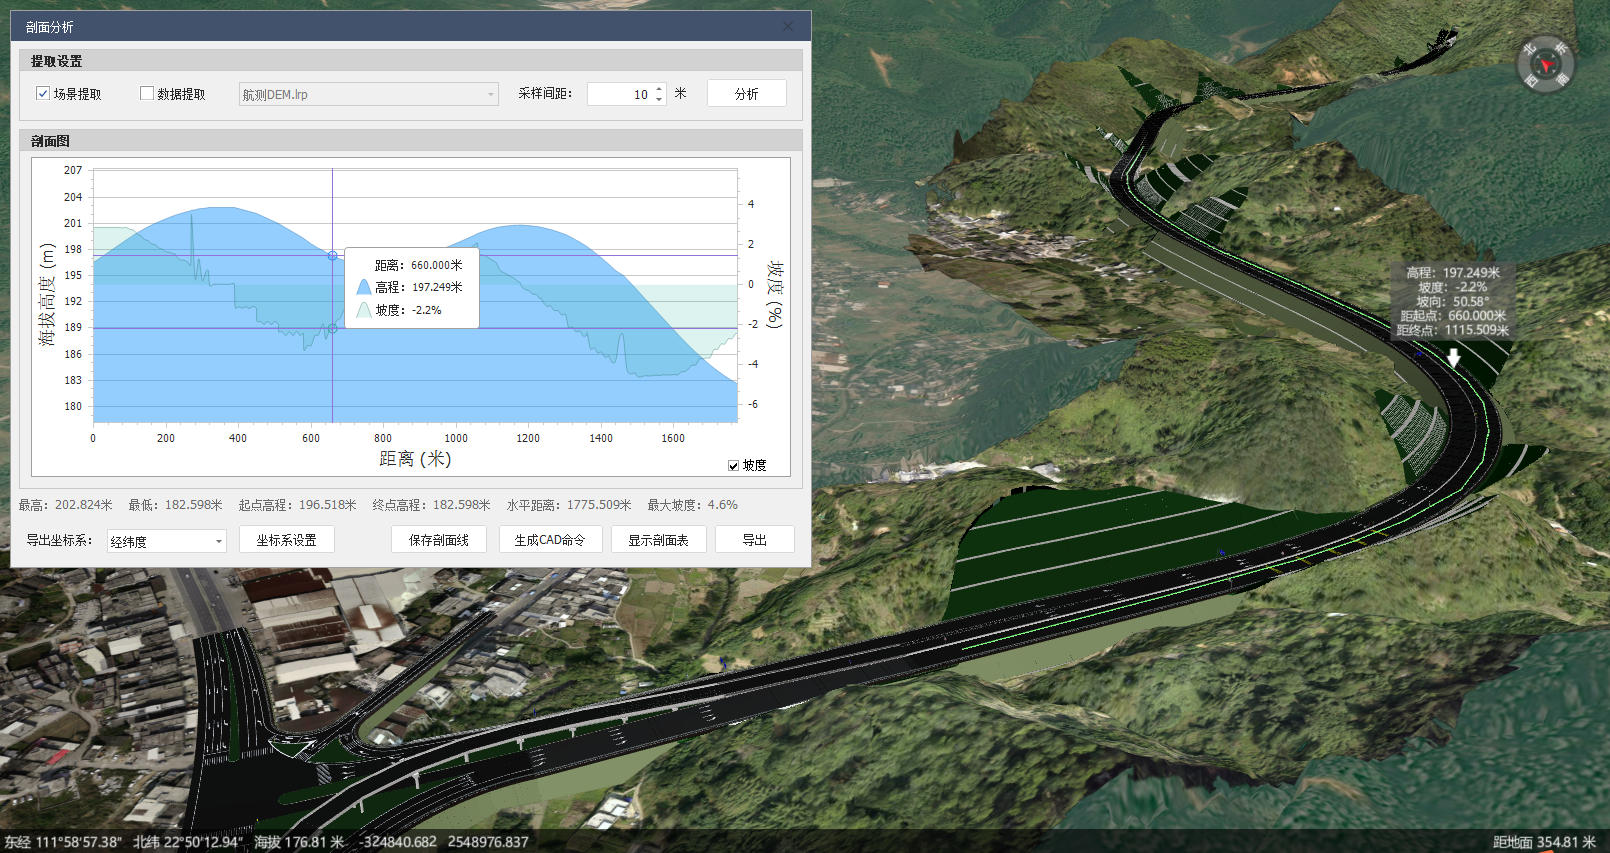Screen dimensions: 1610x853
Task: Open 坐标系设置
Action: coord(286,540)
